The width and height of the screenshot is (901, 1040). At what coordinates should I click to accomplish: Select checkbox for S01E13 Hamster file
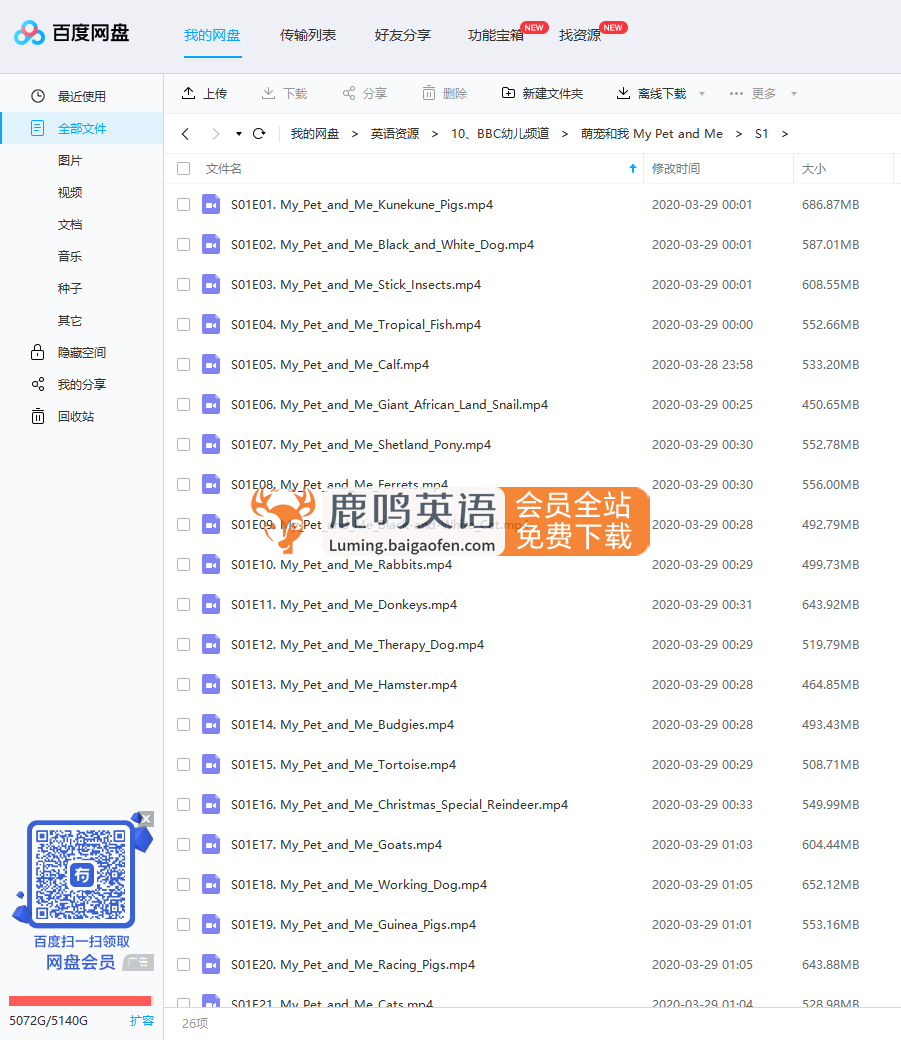183,685
